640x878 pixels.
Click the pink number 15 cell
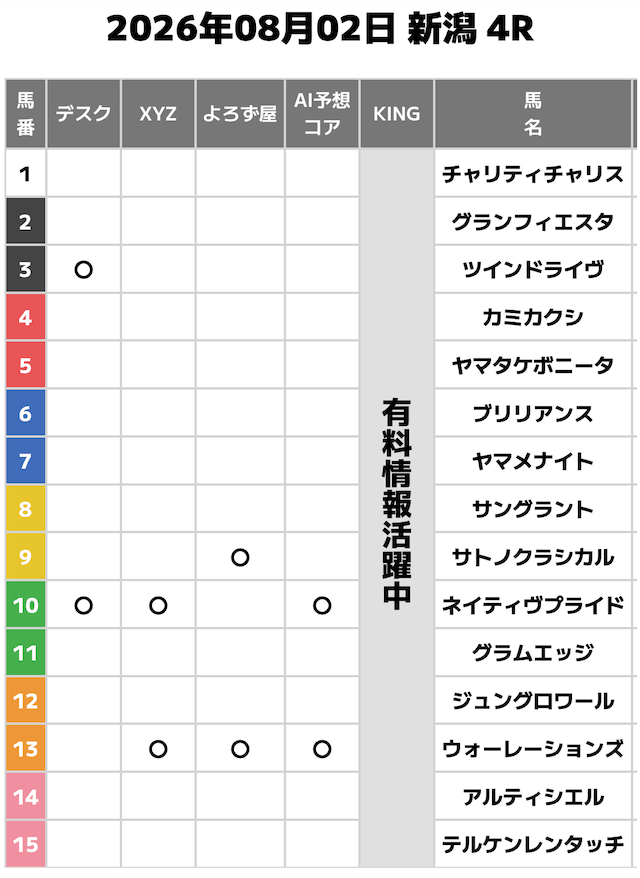[x=25, y=844]
